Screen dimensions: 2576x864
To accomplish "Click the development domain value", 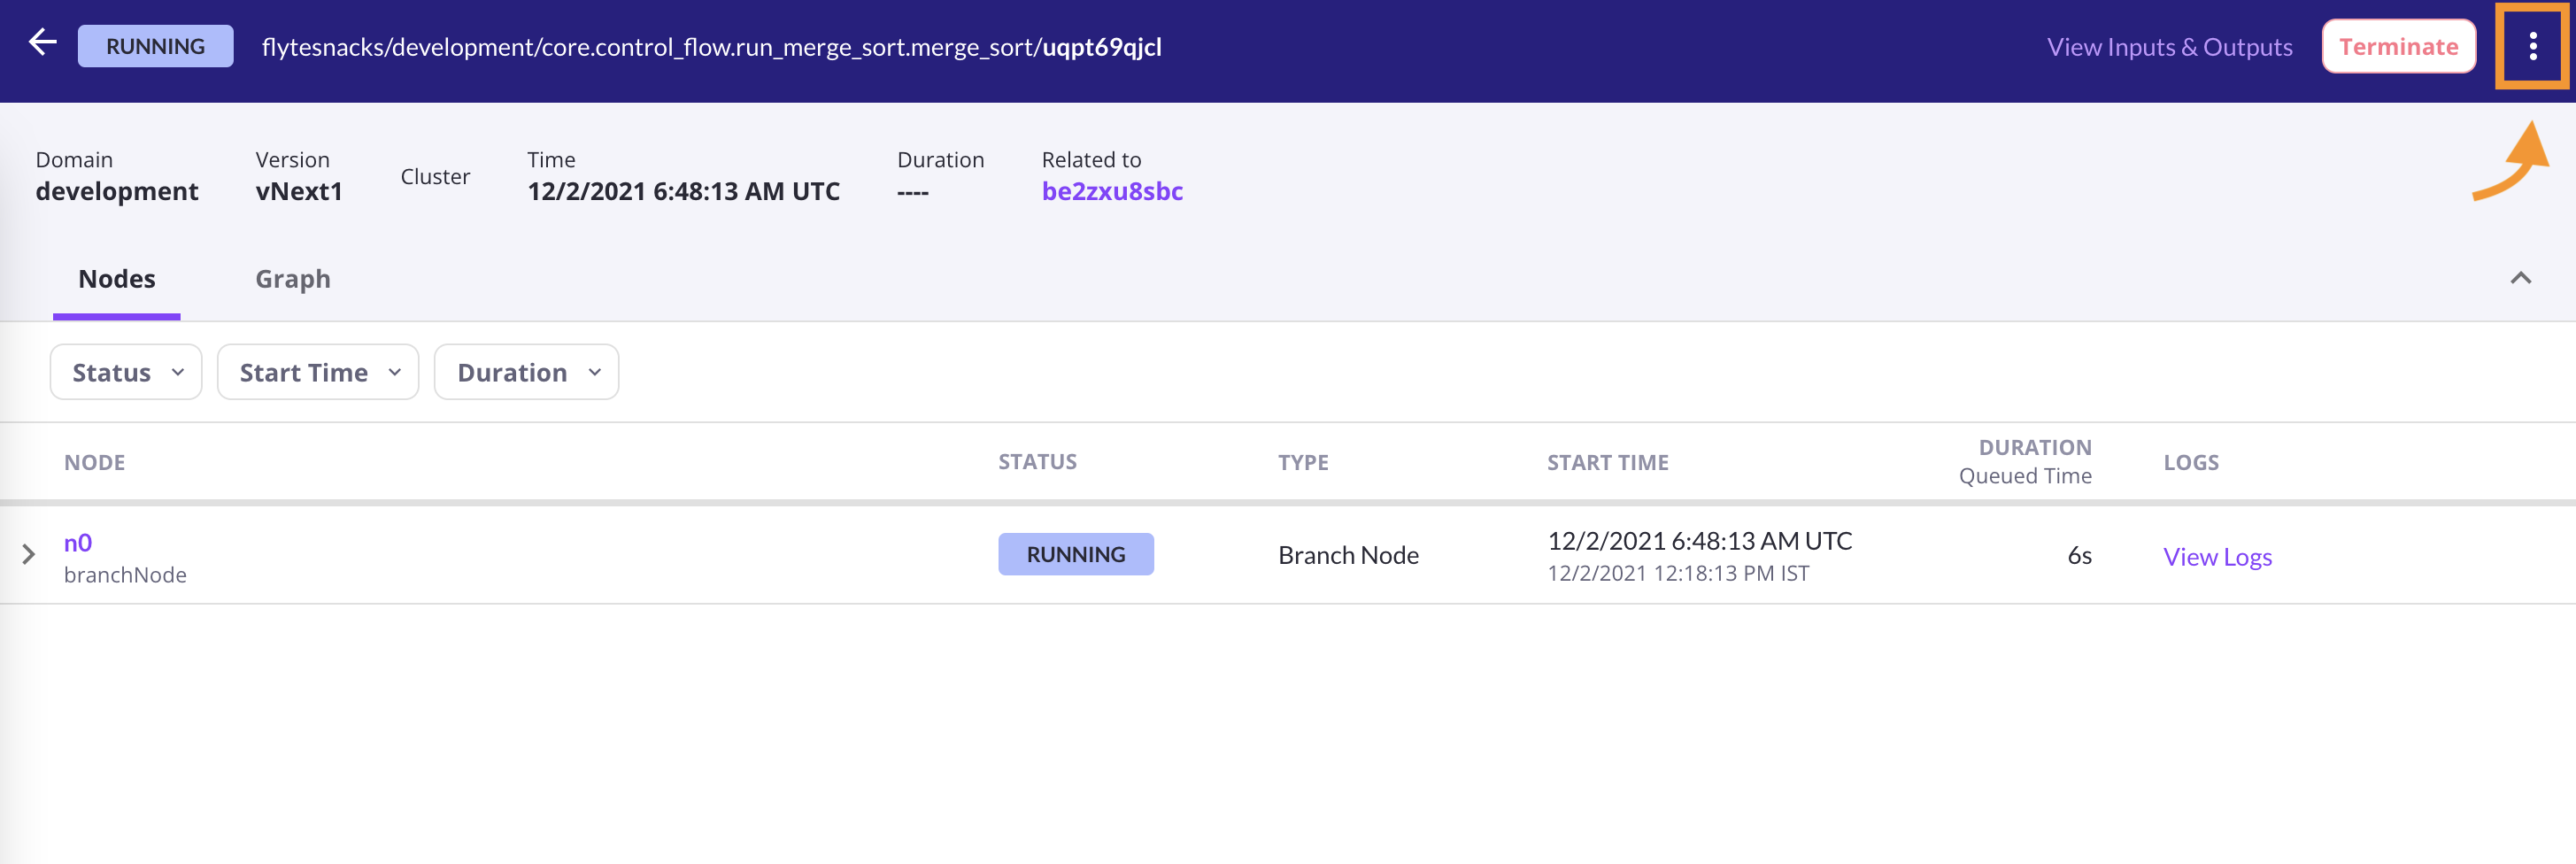I will pyautogui.click(x=117, y=191).
